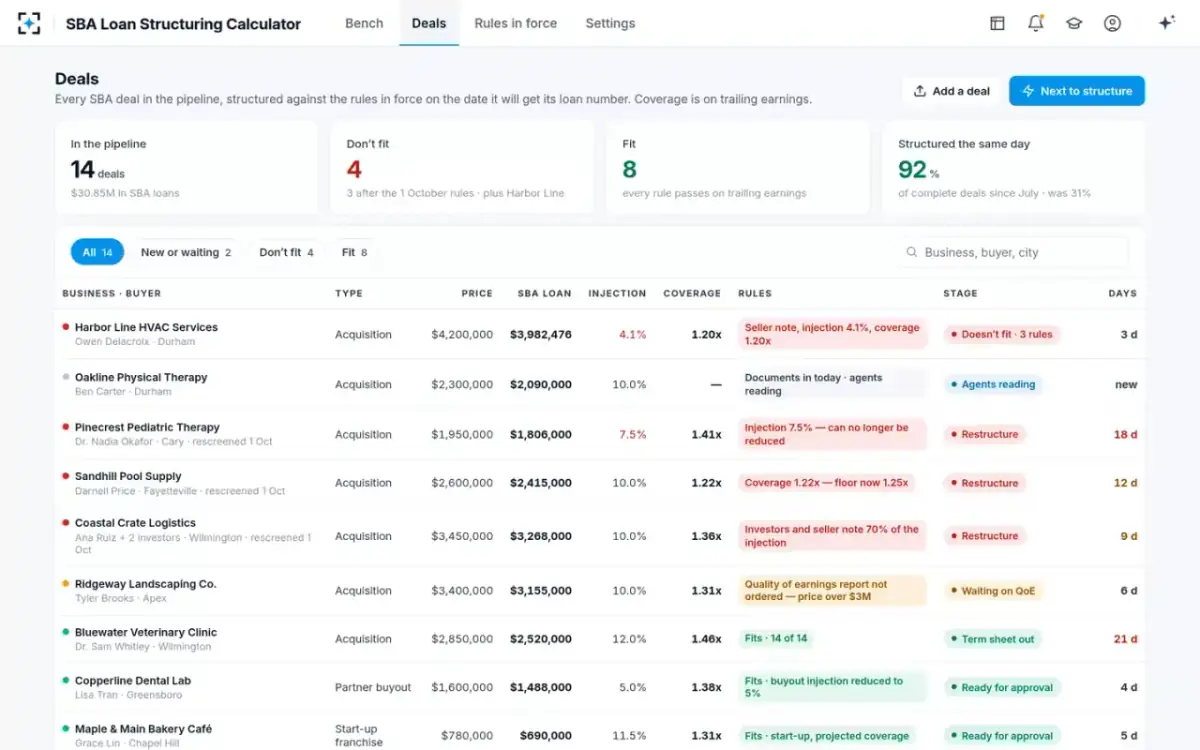Sort by the Days column header

(1122, 293)
